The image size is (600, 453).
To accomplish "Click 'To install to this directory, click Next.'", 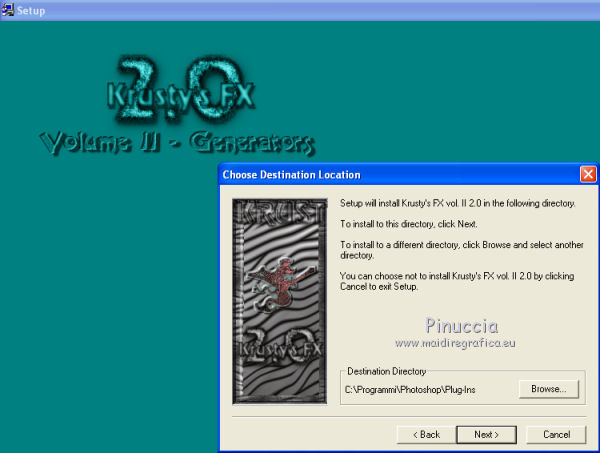I will pyautogui.click(x=409, y=224).
